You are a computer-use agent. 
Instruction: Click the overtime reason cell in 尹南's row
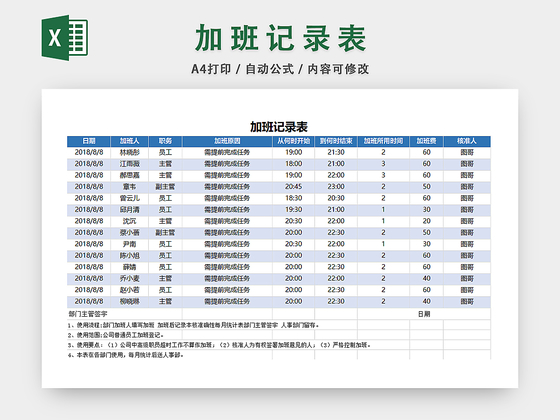(227, 244)
